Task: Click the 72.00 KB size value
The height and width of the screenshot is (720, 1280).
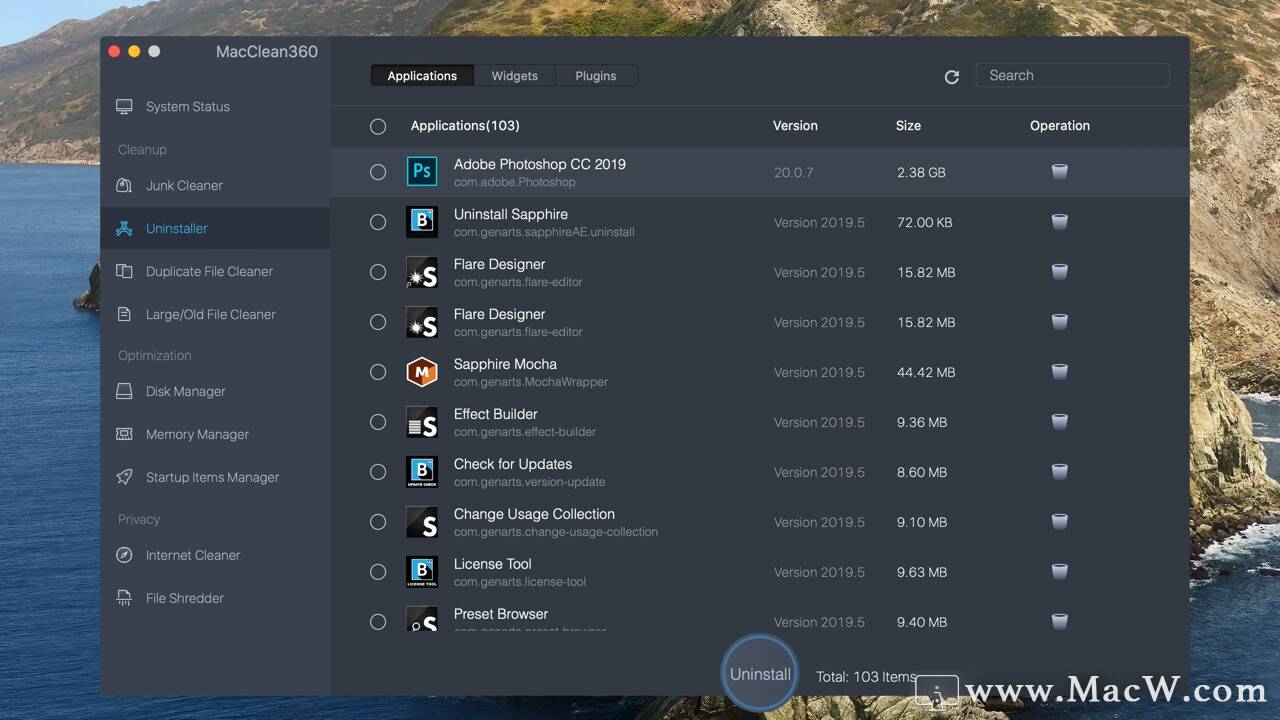Action: (926, 222)
